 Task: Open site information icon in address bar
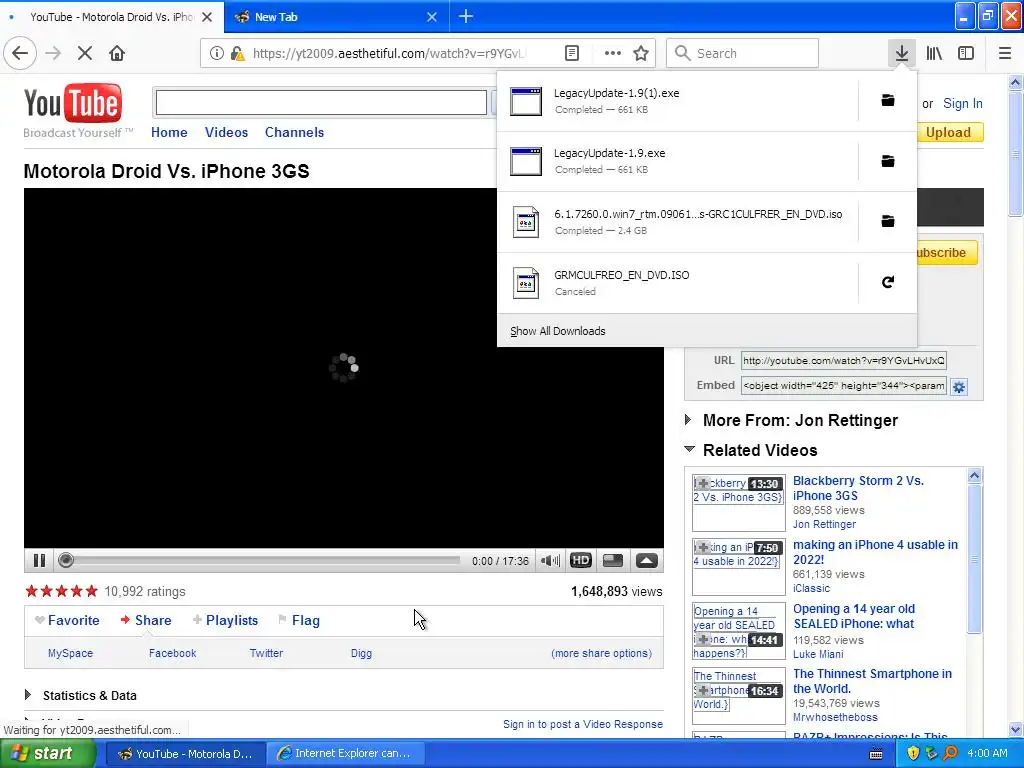coord(216,54)
